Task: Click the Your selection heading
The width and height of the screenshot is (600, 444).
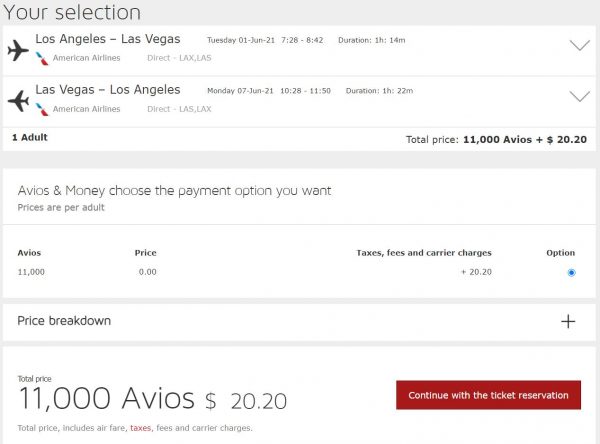Action: [x=71, y=13]
